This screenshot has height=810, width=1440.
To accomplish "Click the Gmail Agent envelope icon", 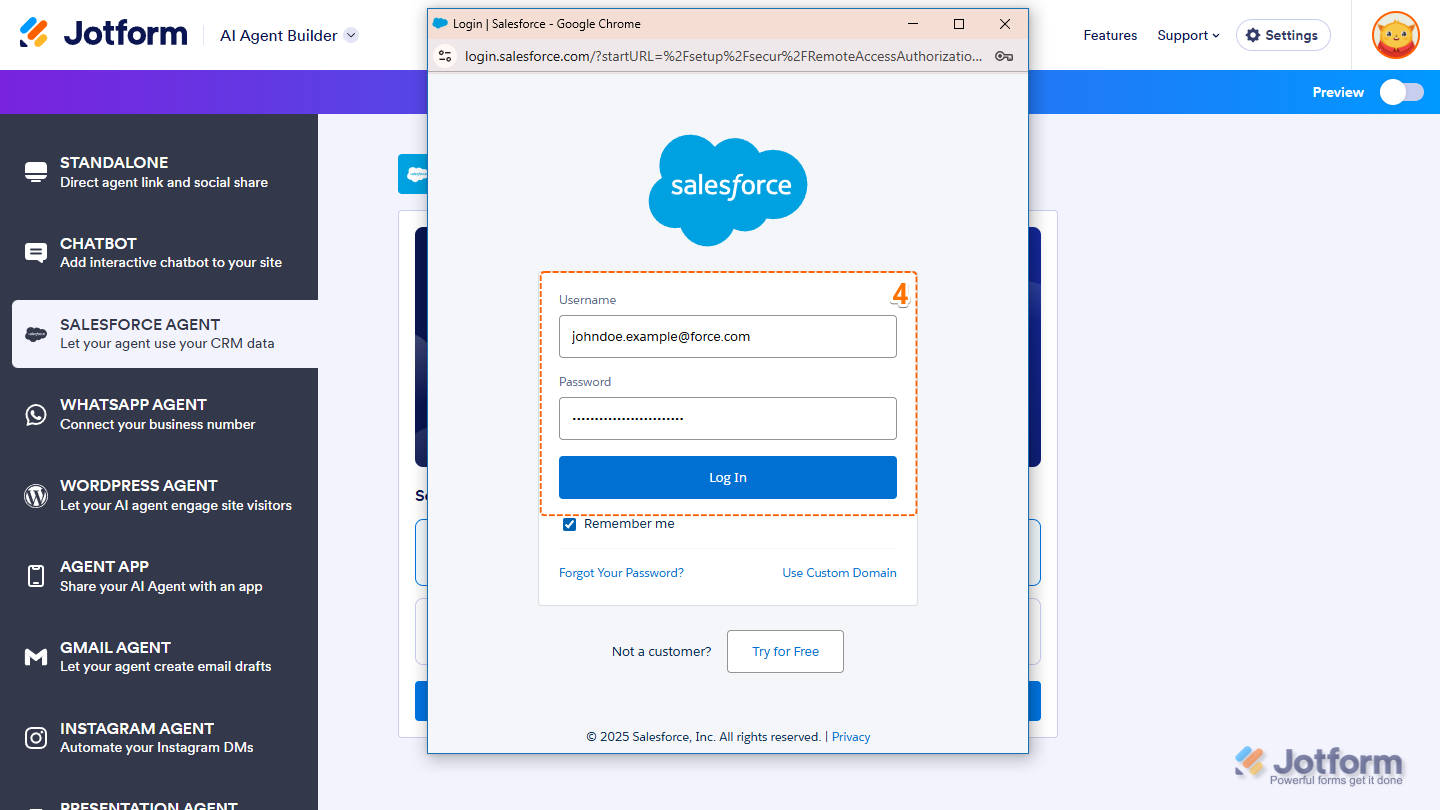I will (36, 657).
